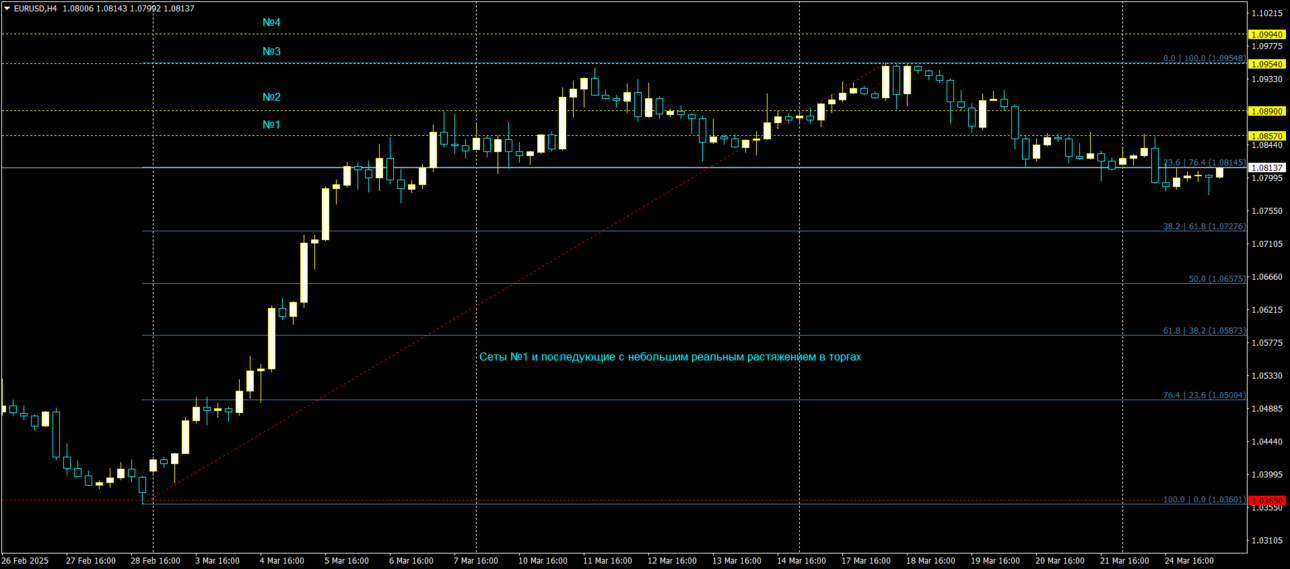Click the 1.07995 price scale value
Image resolution: width=1290 pixels, height=569 pixels.
1267,178
